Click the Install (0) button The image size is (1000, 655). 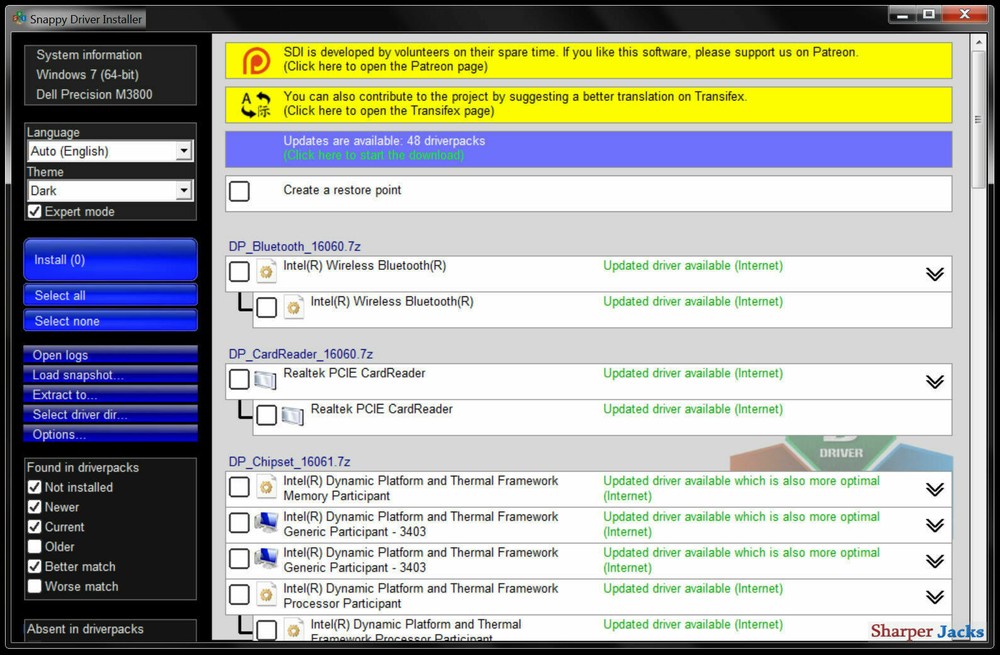click(110, 259)
